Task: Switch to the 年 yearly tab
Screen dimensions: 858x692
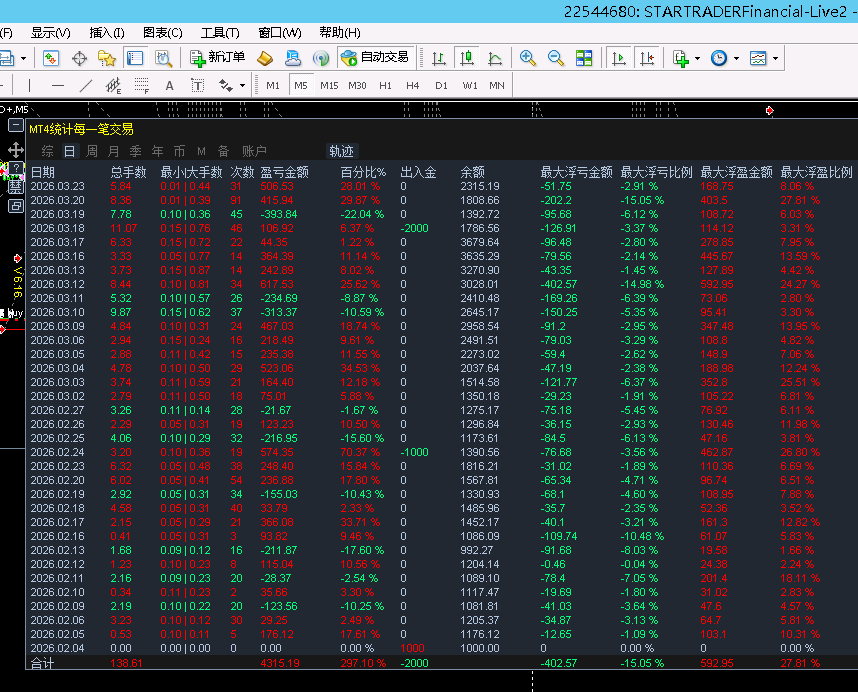Action: pos(158,151)
